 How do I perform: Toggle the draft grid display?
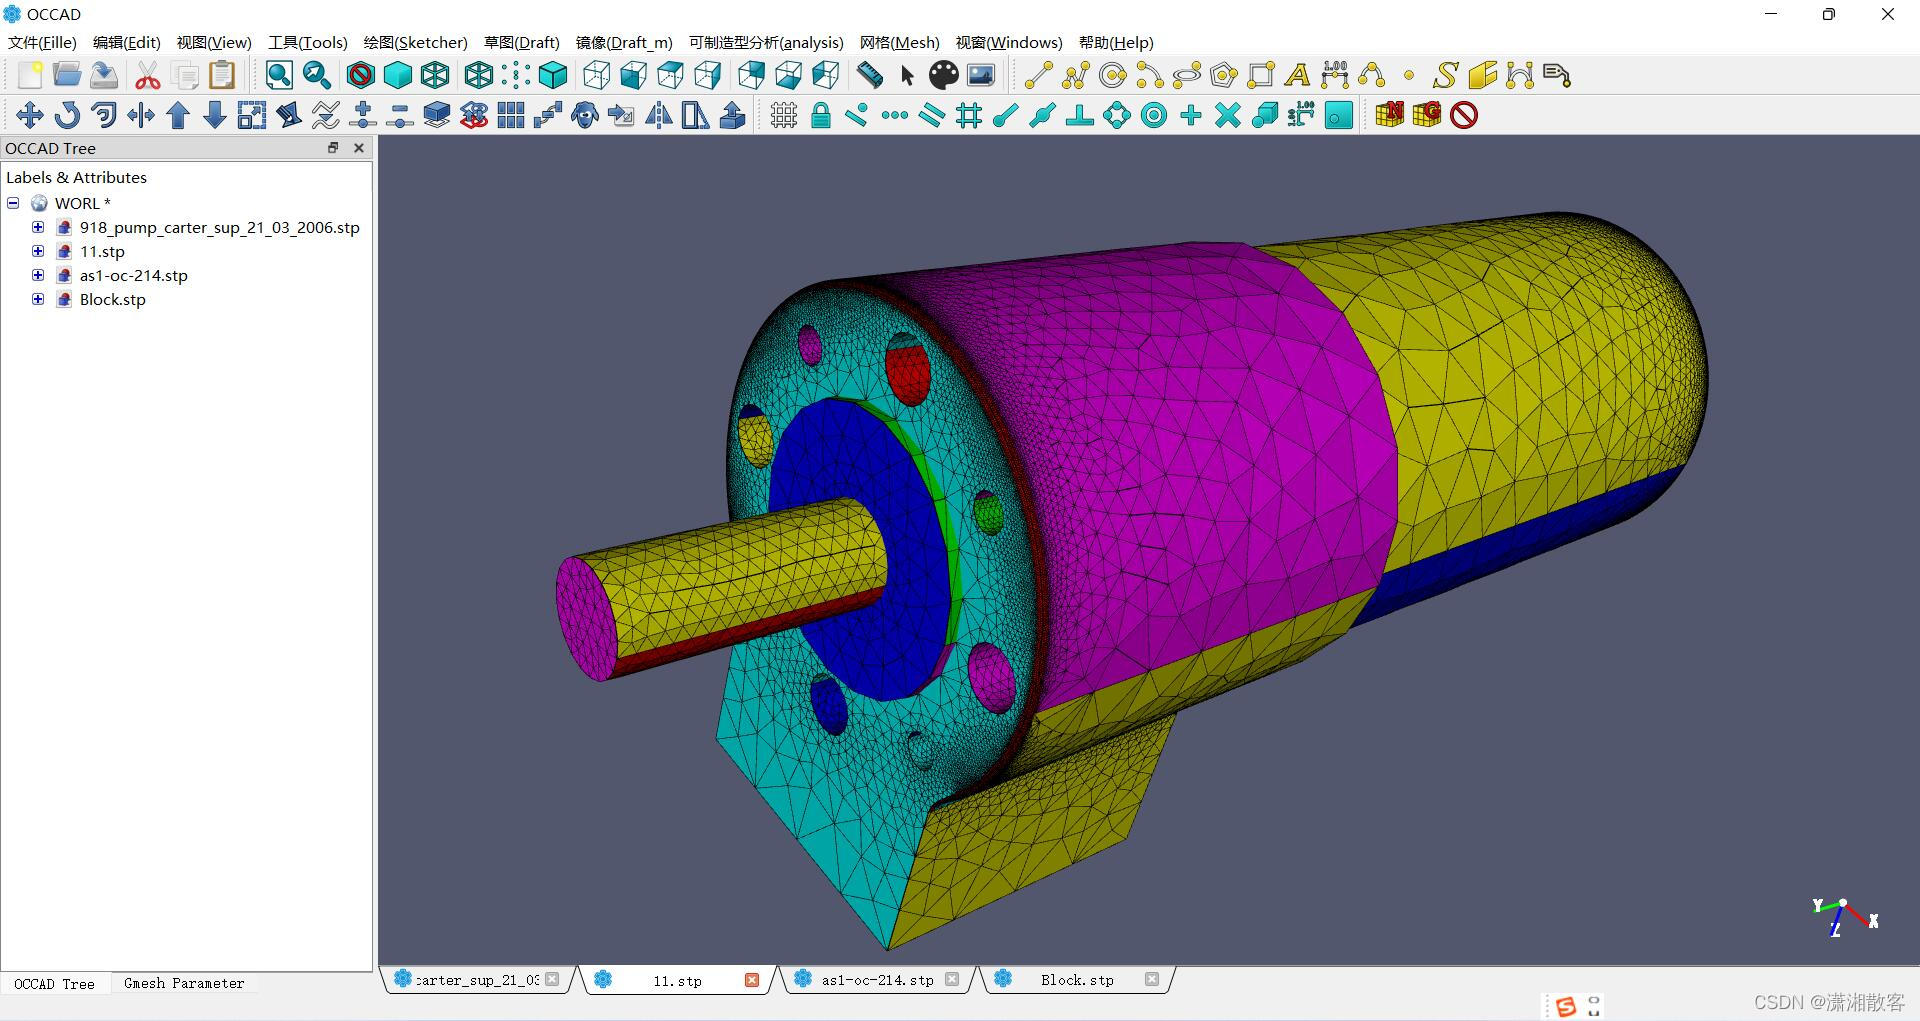pyautogui.click(x=784, y=115)
